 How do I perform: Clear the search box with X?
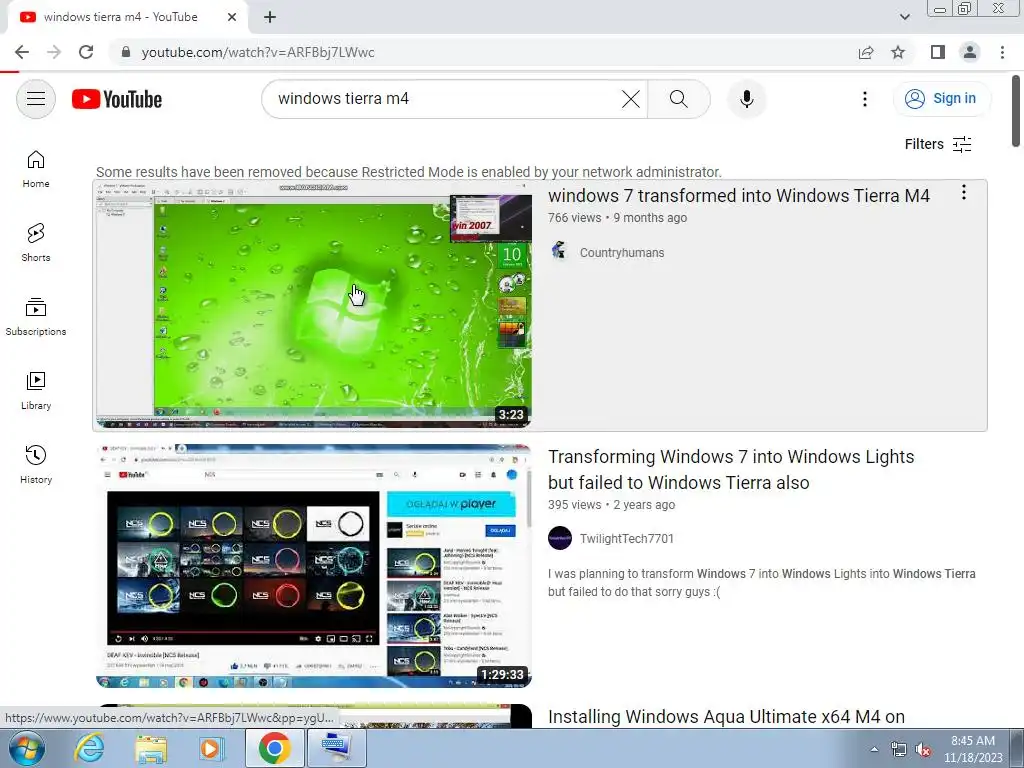630,99
